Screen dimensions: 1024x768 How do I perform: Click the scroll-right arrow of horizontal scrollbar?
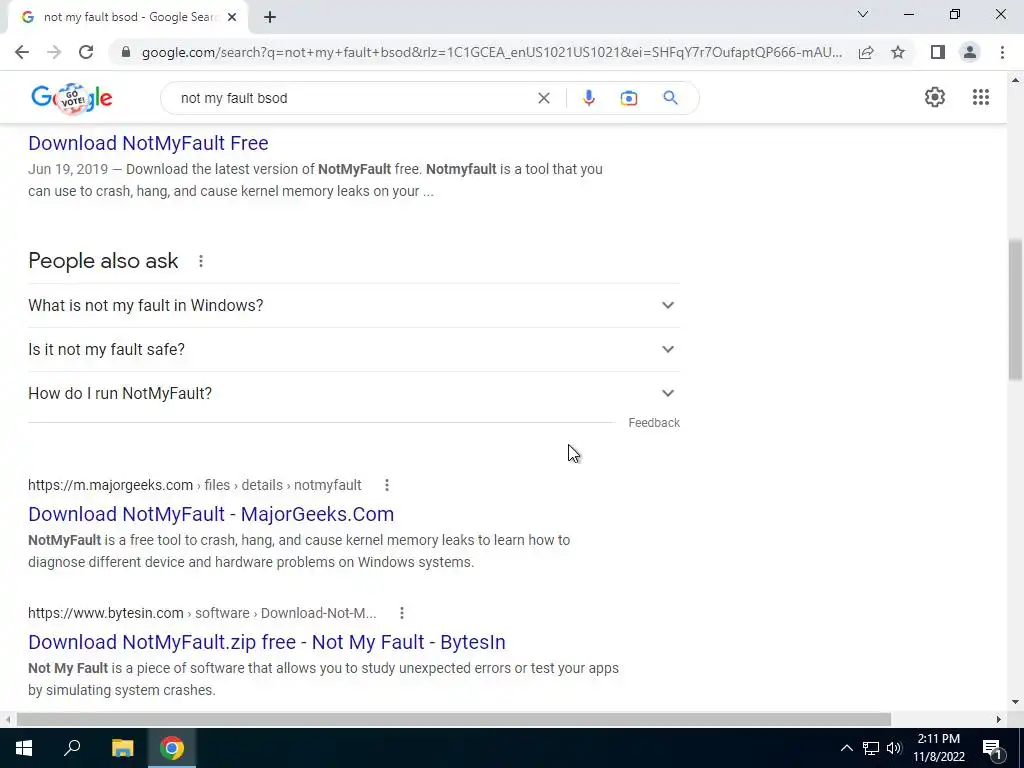[x=999, y=719]
